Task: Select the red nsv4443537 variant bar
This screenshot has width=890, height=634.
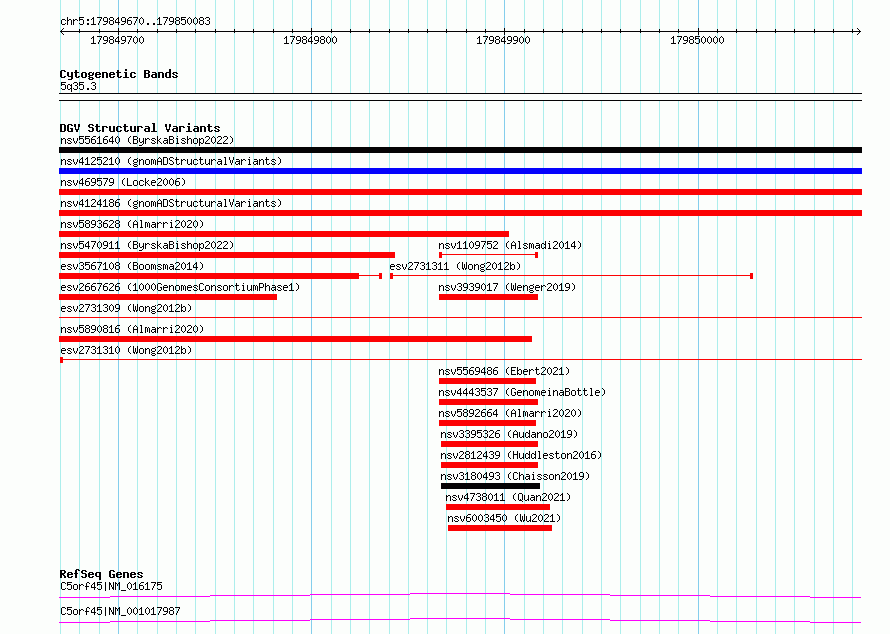Action: [489, 402]
